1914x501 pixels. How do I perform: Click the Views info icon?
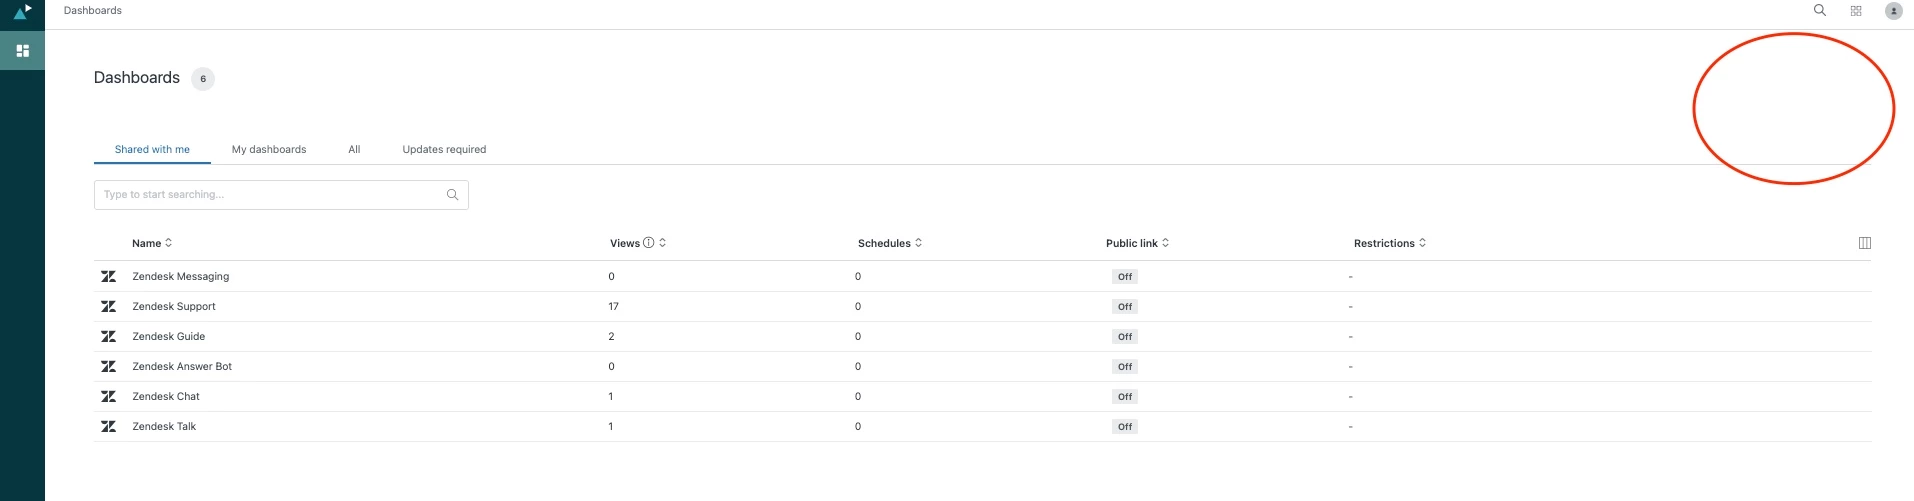pos(648,243)
